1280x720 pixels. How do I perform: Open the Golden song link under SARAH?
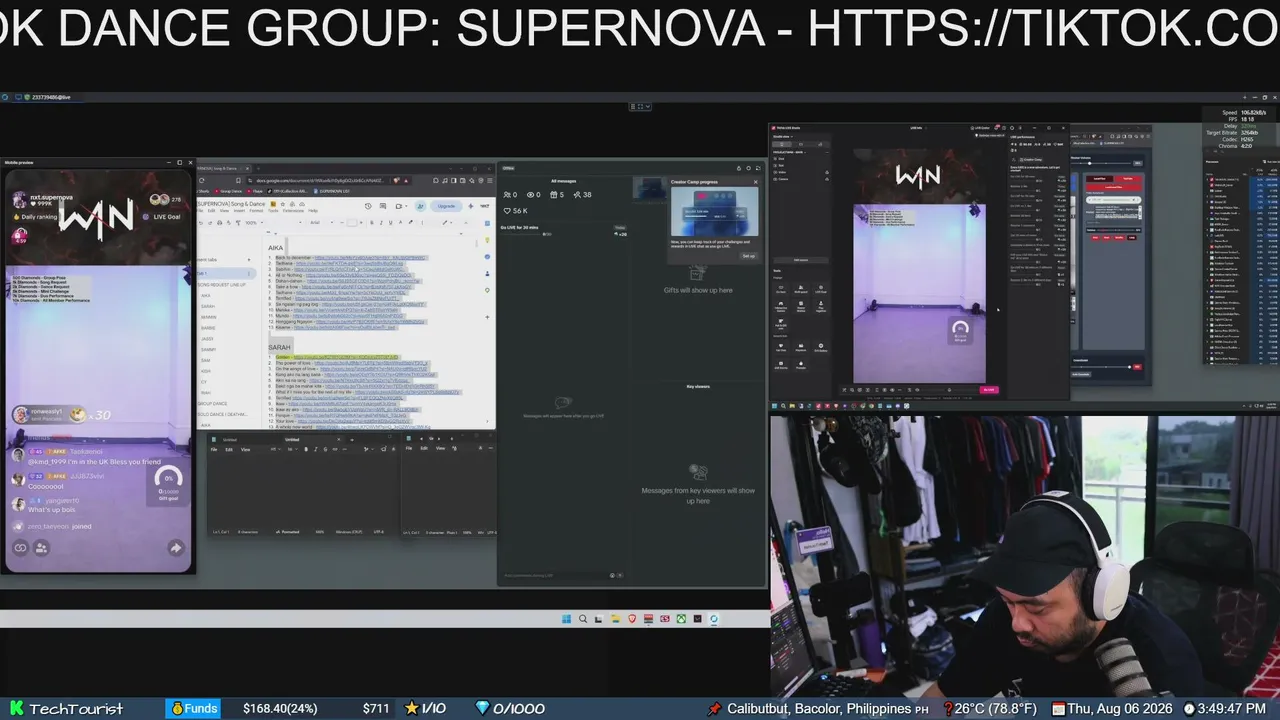click(x=346, y=357)
